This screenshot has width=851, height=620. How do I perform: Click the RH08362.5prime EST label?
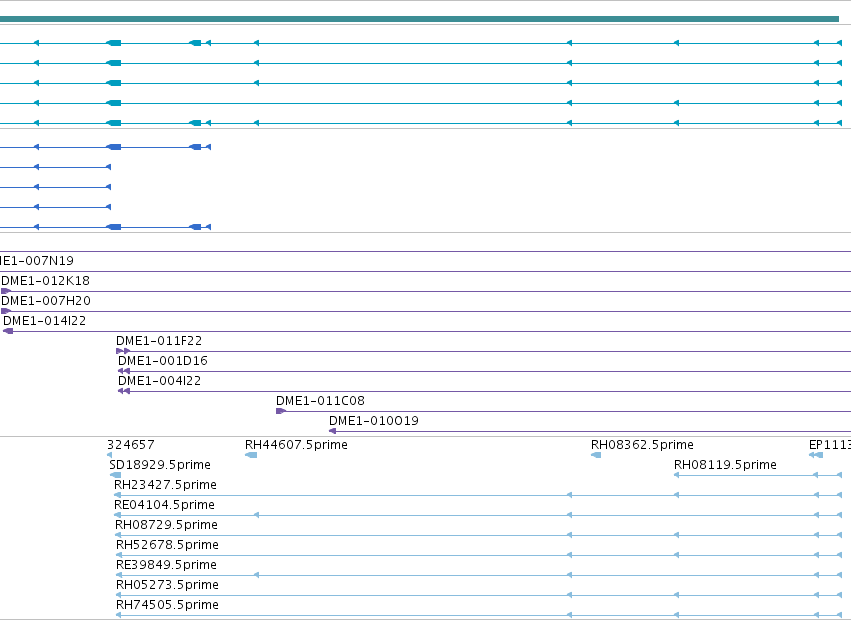click(642, 445)
